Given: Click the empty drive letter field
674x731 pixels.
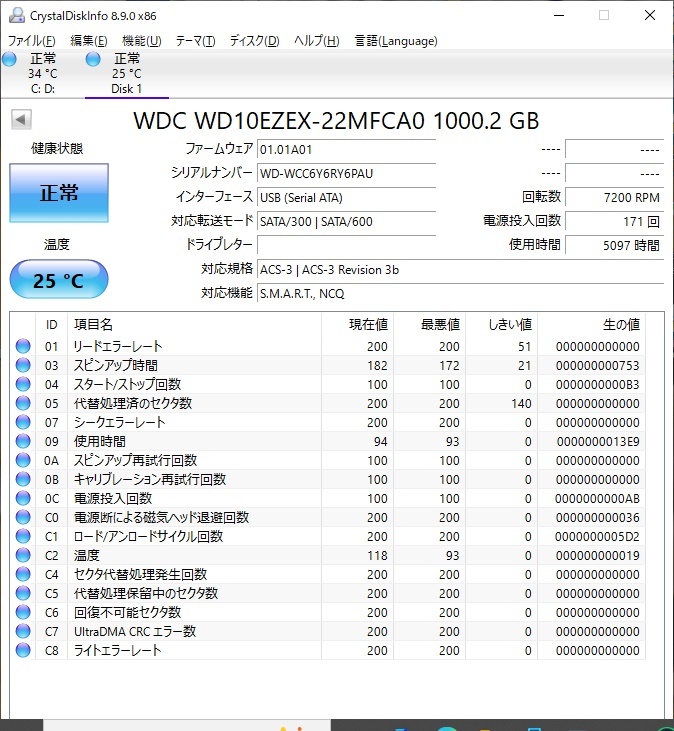Looking at the screenshot, I should point(346,245).
